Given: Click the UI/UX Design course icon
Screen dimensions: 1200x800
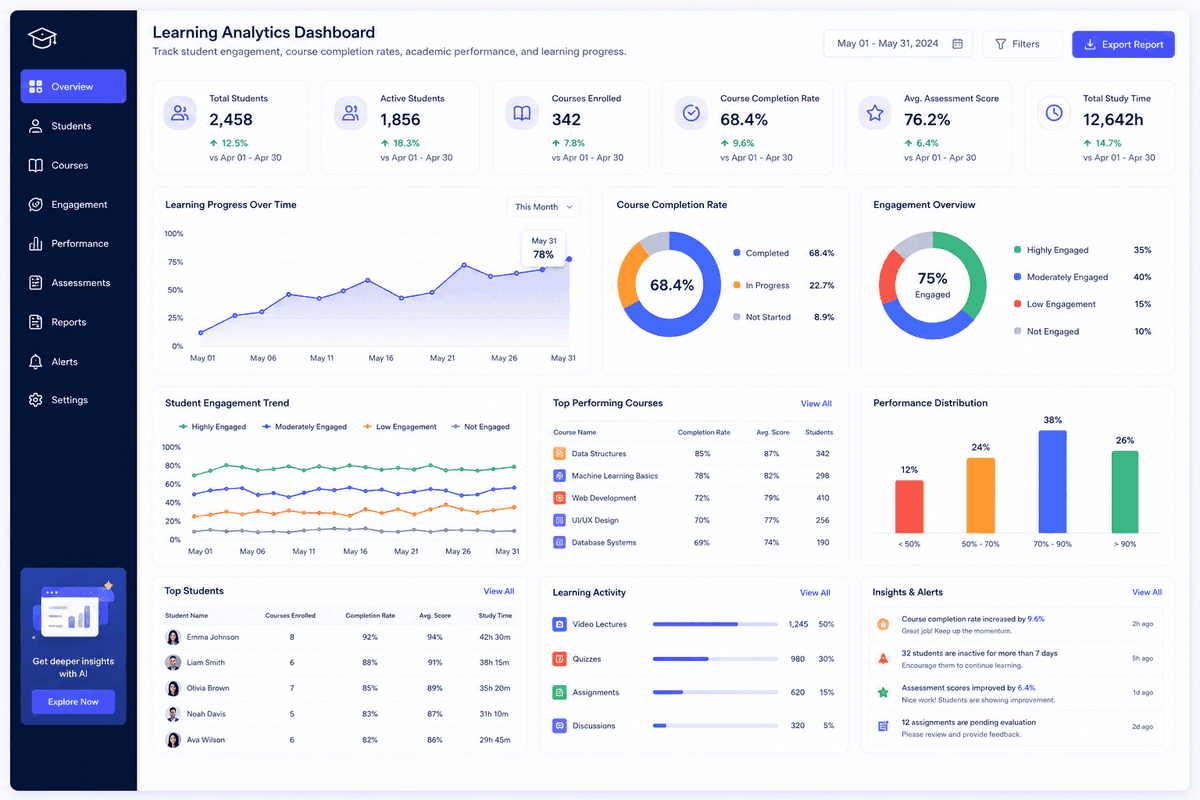Looking at the screenshot, I should 560,520.
